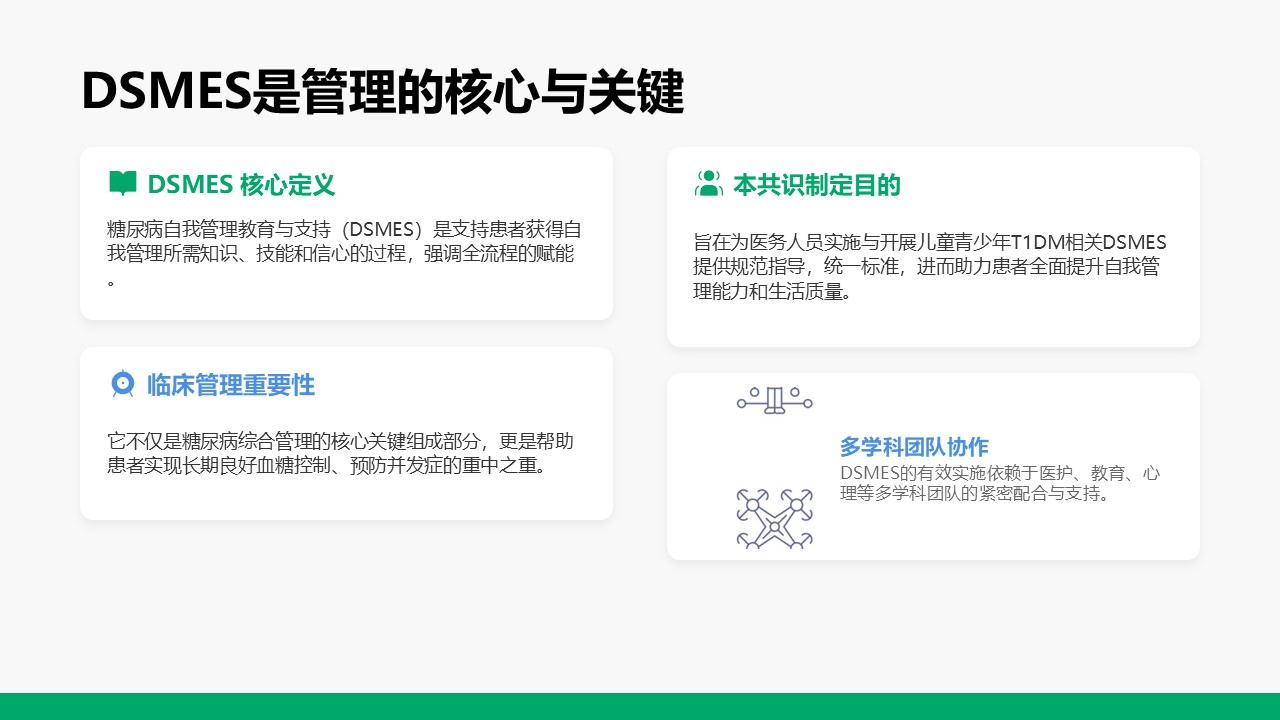Click the text line ending with 重中之重
The height and width of the screenshot is (720, 1280).
[x=328, y=466]
